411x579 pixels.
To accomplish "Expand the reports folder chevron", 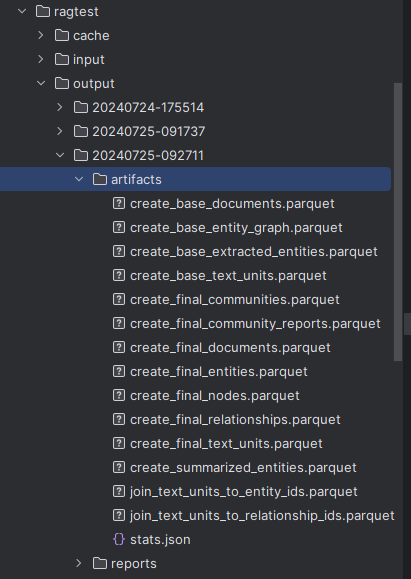I will point(79,563).
